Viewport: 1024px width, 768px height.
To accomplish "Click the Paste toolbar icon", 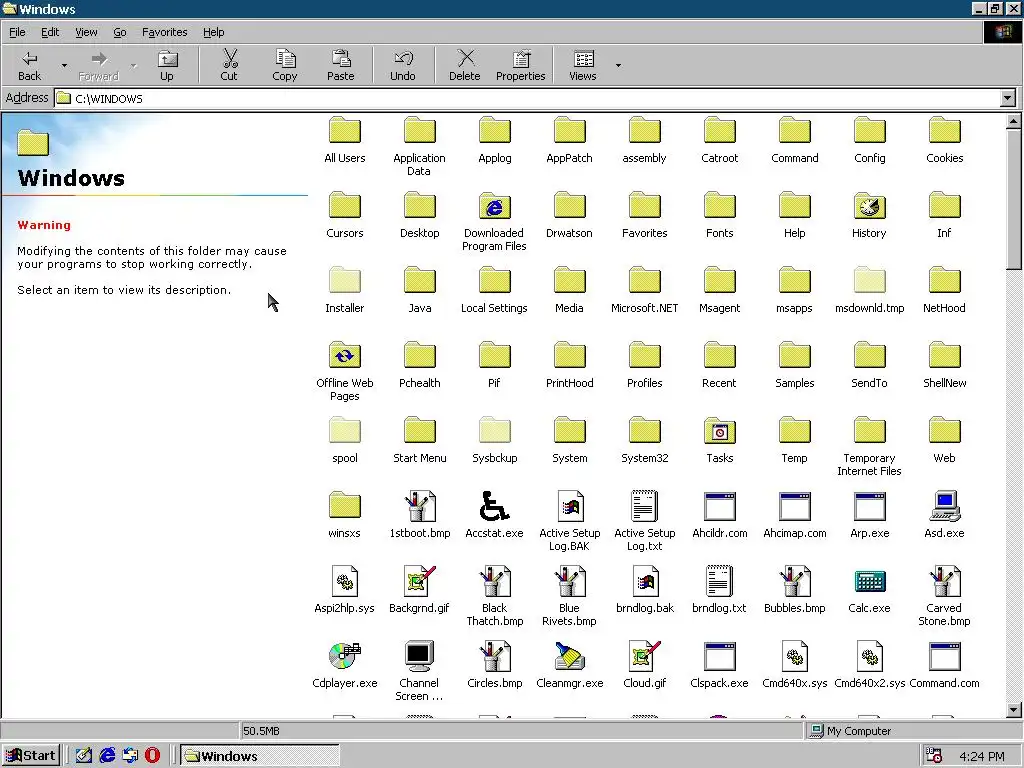I will click(340, 65).
